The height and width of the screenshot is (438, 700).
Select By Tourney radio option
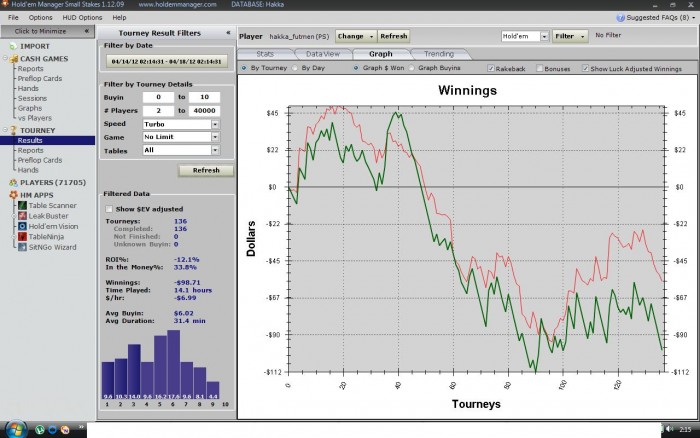[244, 68]
